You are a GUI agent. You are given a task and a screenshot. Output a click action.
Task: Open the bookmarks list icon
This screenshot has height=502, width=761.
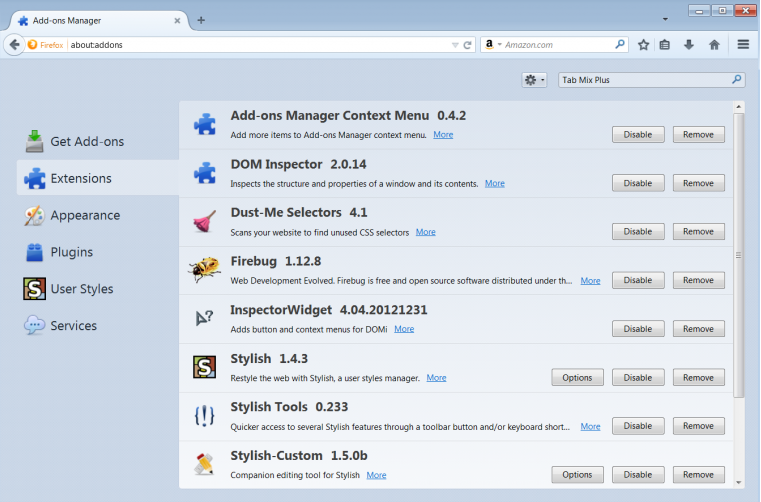[x=665, y=44]
